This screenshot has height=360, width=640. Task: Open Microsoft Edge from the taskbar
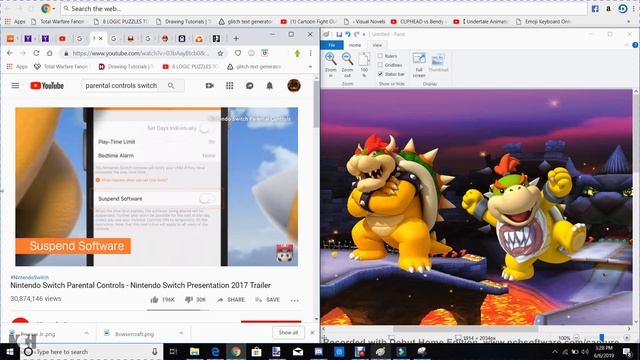[215, 352]
